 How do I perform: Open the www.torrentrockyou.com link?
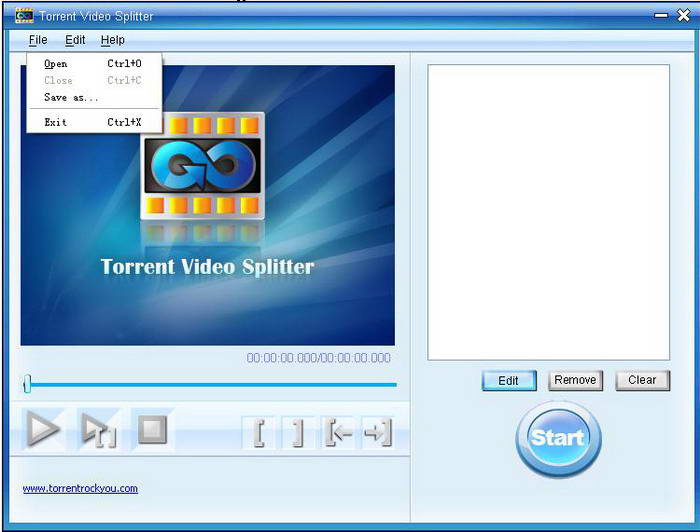80,488
